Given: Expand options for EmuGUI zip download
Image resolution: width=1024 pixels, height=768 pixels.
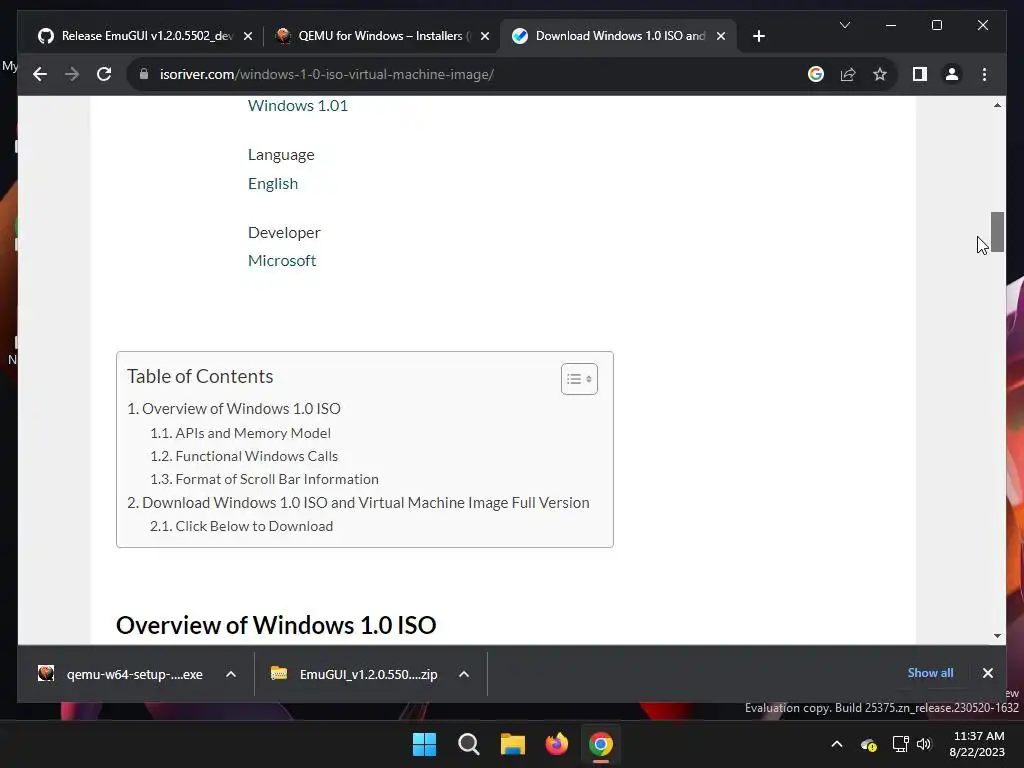Looking at the screenshot, I should [464, 674].
